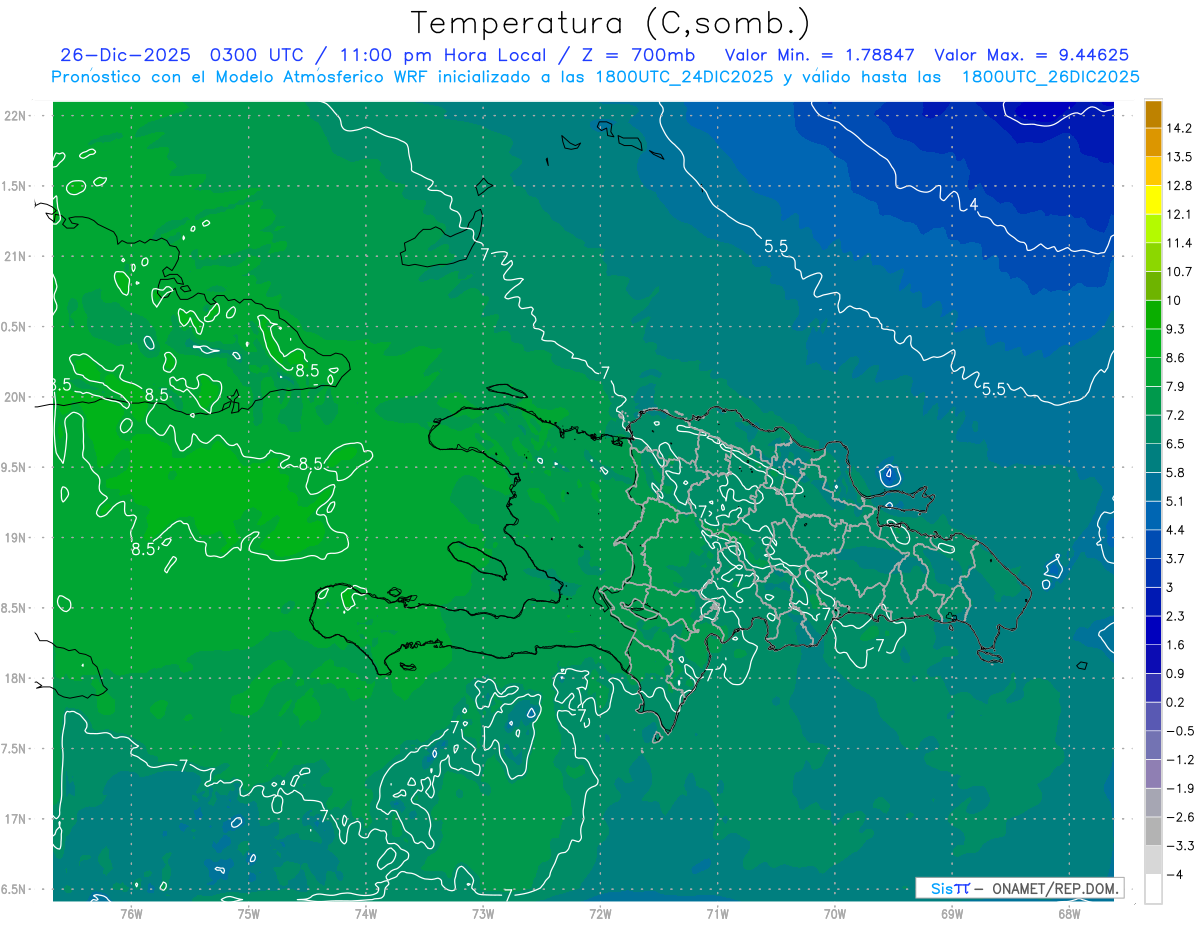Click the '68W' longitude label
The height and width of the screenshot is (927, 1200).
[x=1069, y=913]
